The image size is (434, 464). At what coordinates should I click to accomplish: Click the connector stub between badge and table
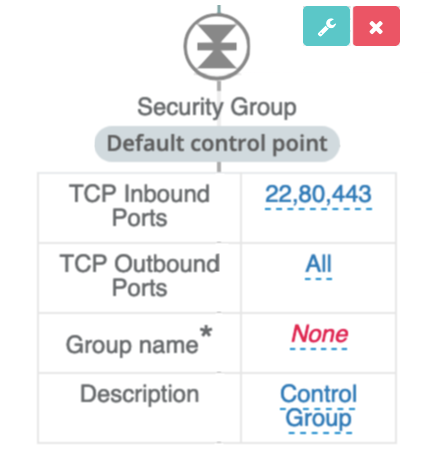(x=219, y=167)
